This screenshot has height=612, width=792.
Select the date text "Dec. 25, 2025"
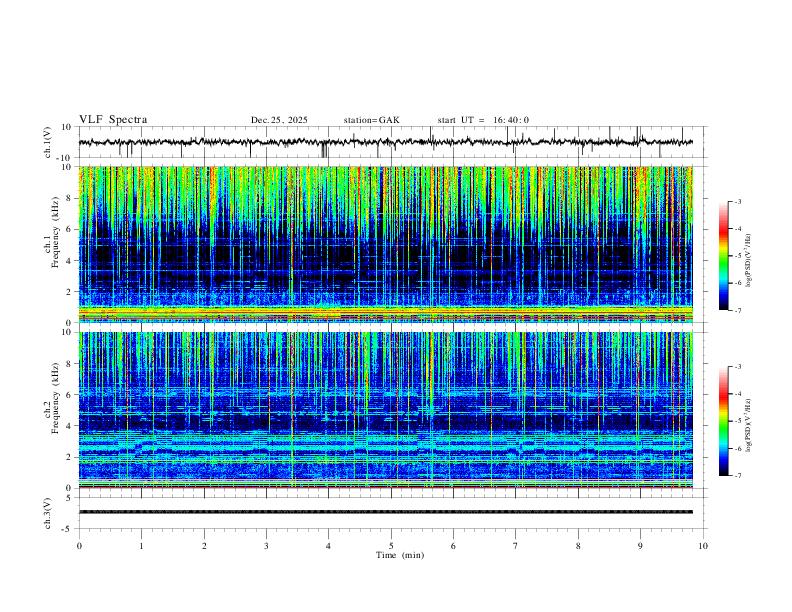click(279, 120)
